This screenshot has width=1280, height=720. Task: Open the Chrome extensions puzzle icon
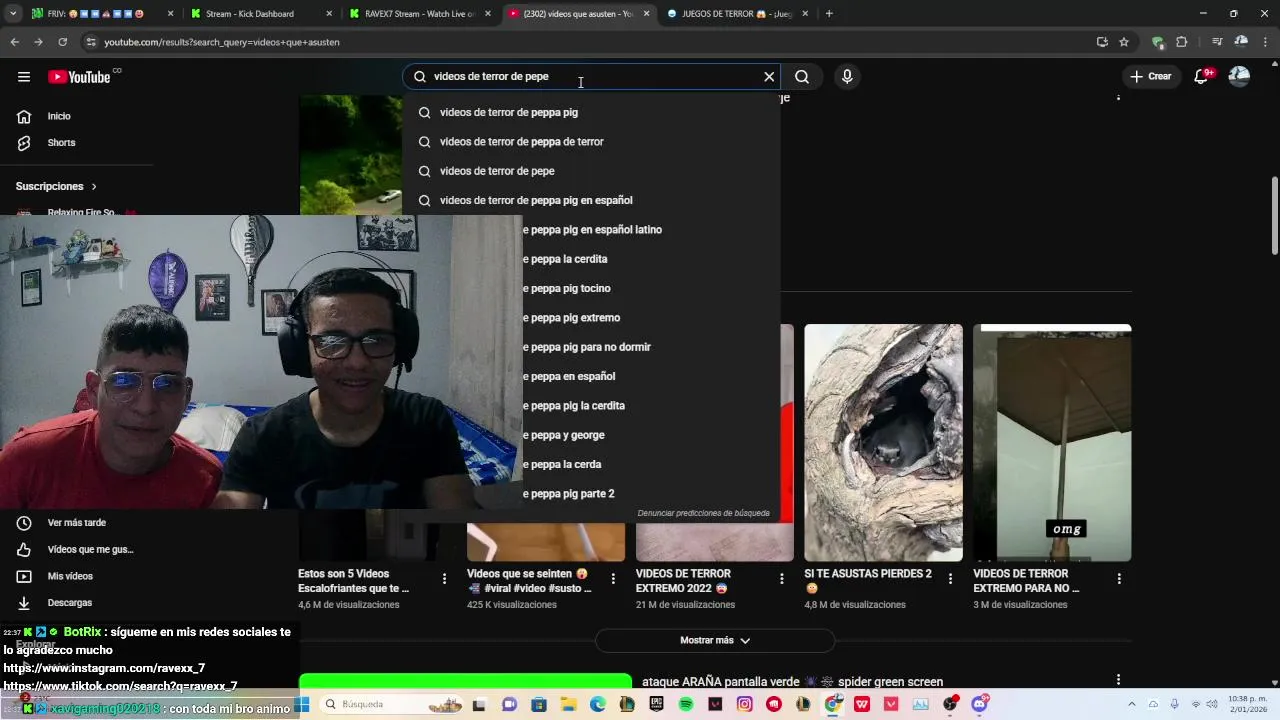[x=1182, y=42]
